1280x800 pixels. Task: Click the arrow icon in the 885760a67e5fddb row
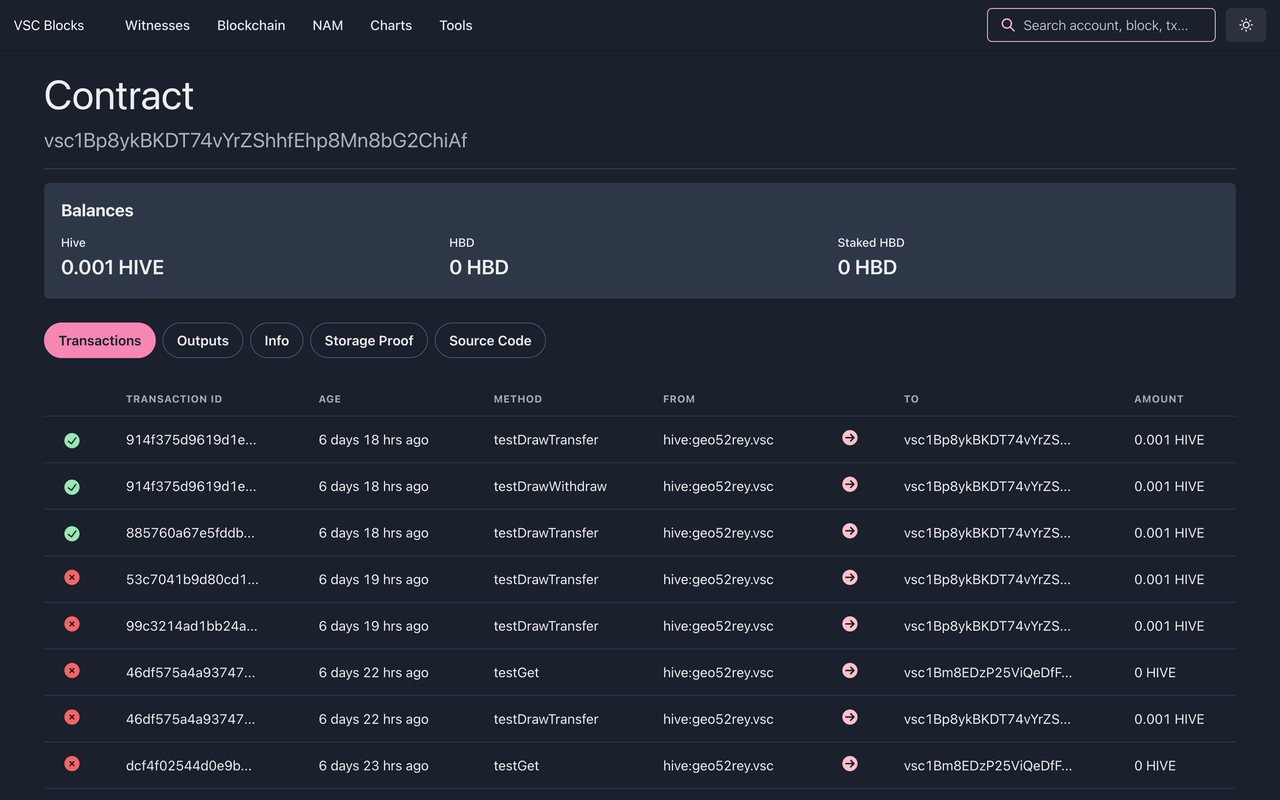click(x=850, y=531)
